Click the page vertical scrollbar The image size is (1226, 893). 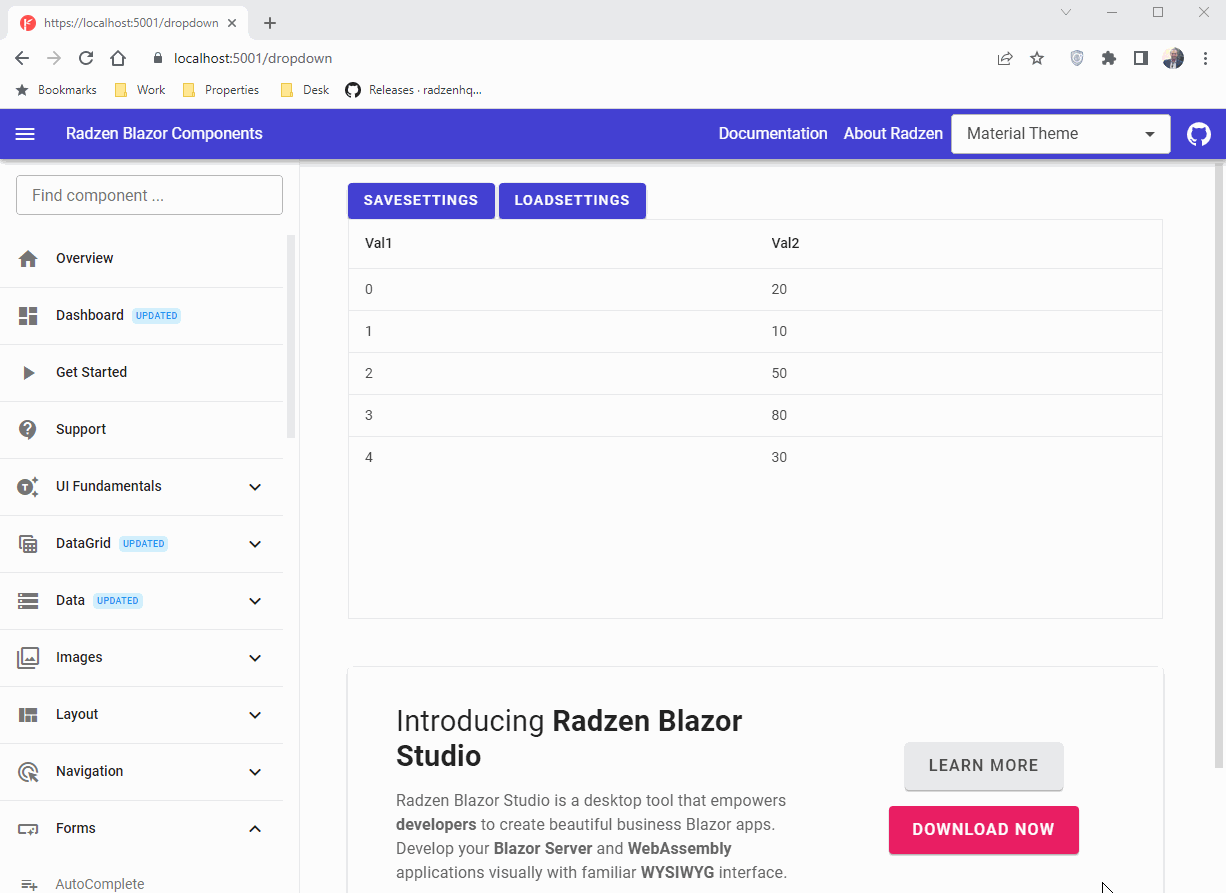1218,465
